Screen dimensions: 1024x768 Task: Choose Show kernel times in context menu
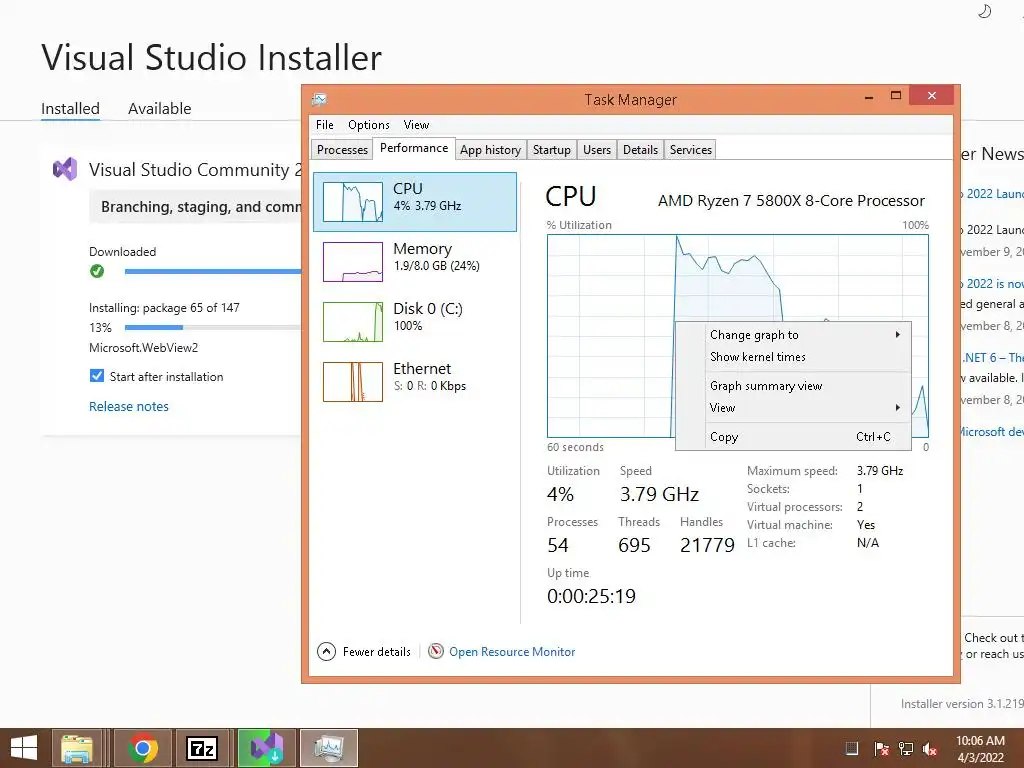pos(793,357)
